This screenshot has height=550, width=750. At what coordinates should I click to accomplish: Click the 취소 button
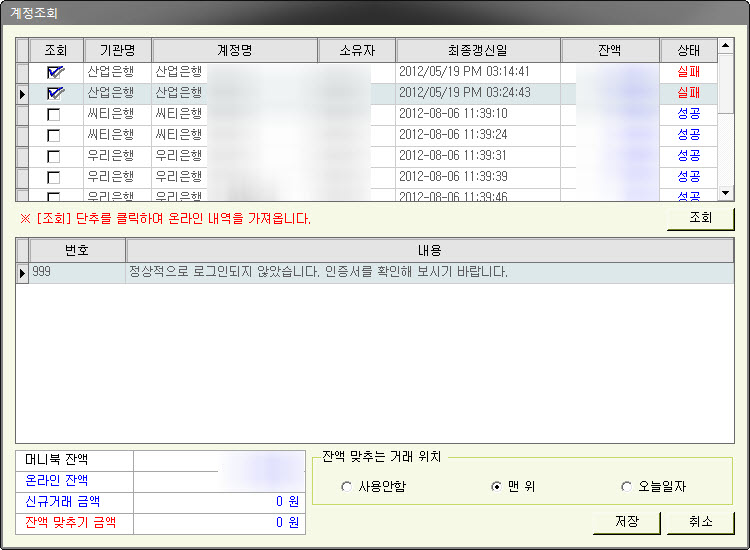click(x=700, y=522)
